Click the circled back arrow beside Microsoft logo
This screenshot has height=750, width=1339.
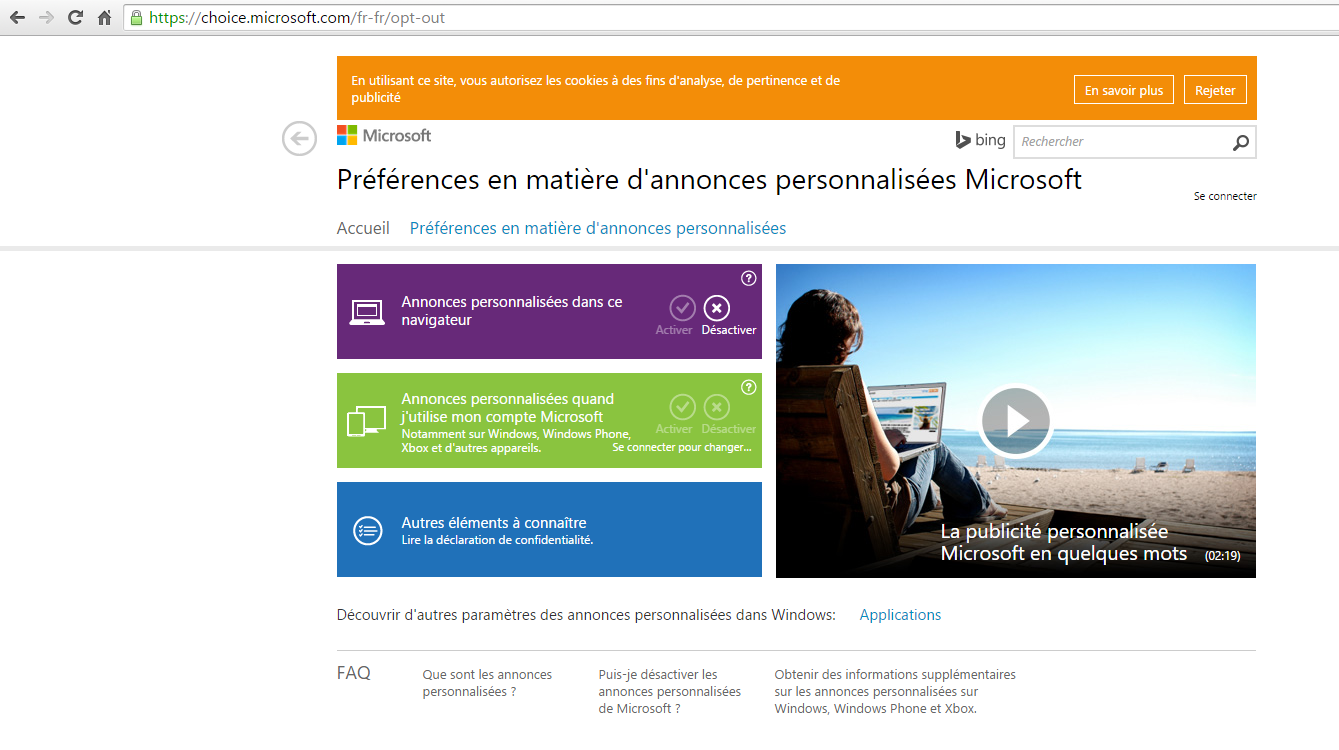coord(299,138)
